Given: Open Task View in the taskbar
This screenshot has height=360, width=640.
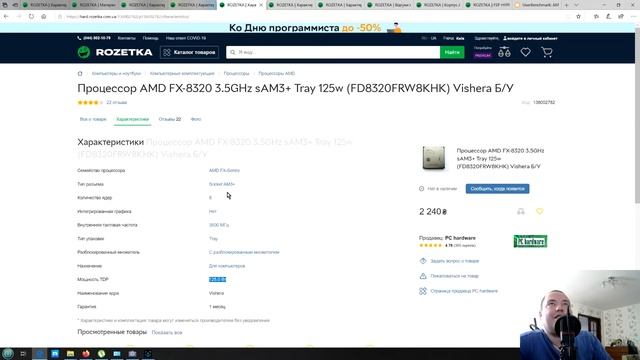Looking at the screenshot, I should [23, 353].
